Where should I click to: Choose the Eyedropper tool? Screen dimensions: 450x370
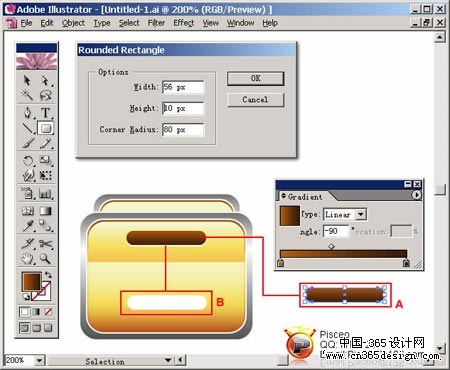pos(28,226)
